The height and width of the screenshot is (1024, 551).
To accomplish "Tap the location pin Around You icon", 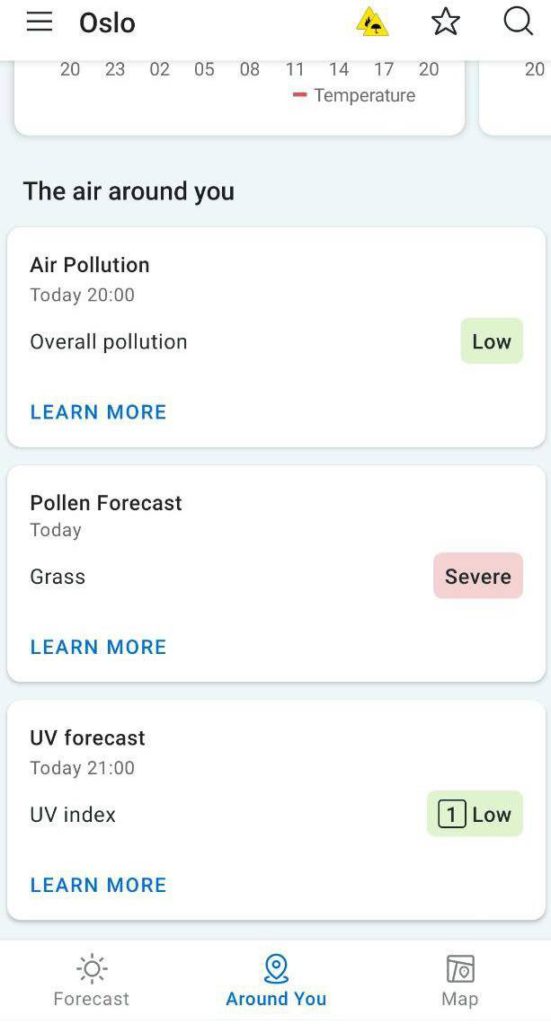I will [x=276, y=968].
